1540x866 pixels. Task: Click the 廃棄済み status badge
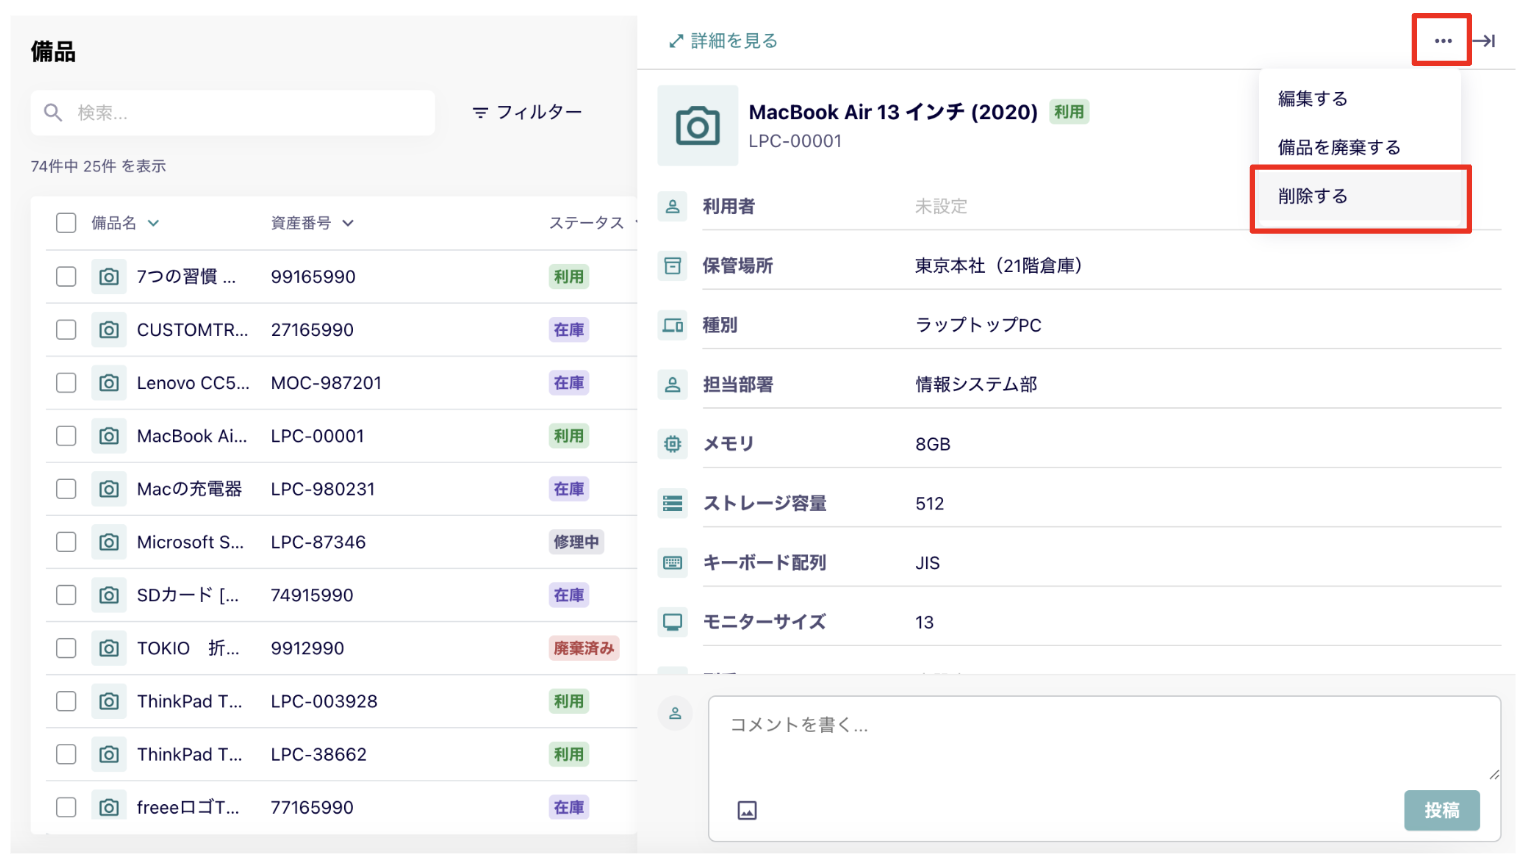click(x=584, y=648)
